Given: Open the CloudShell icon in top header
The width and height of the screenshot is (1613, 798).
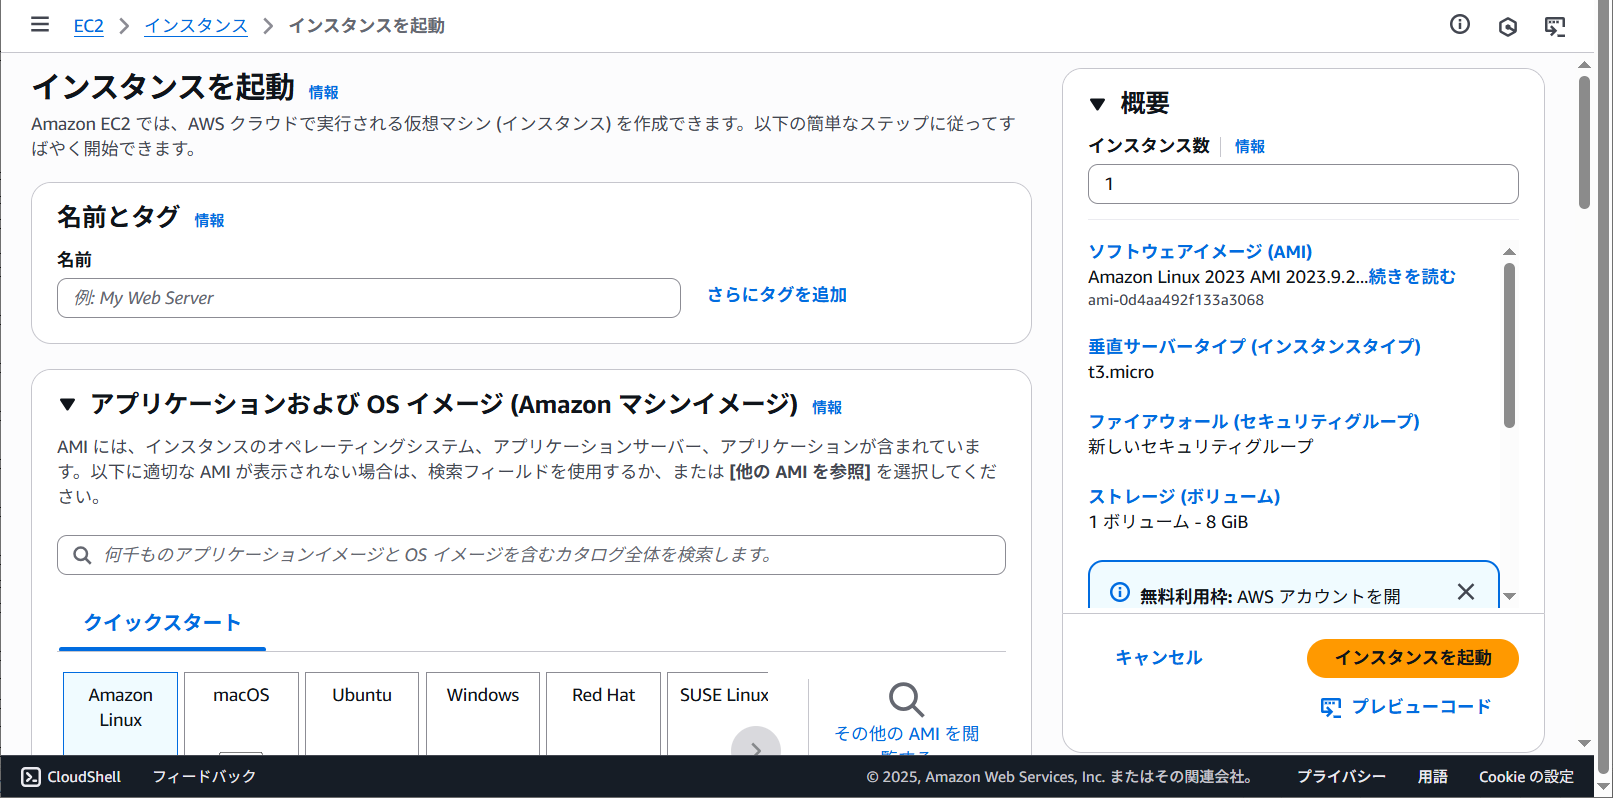Looking at the screenshot, I should [1555, 27].
